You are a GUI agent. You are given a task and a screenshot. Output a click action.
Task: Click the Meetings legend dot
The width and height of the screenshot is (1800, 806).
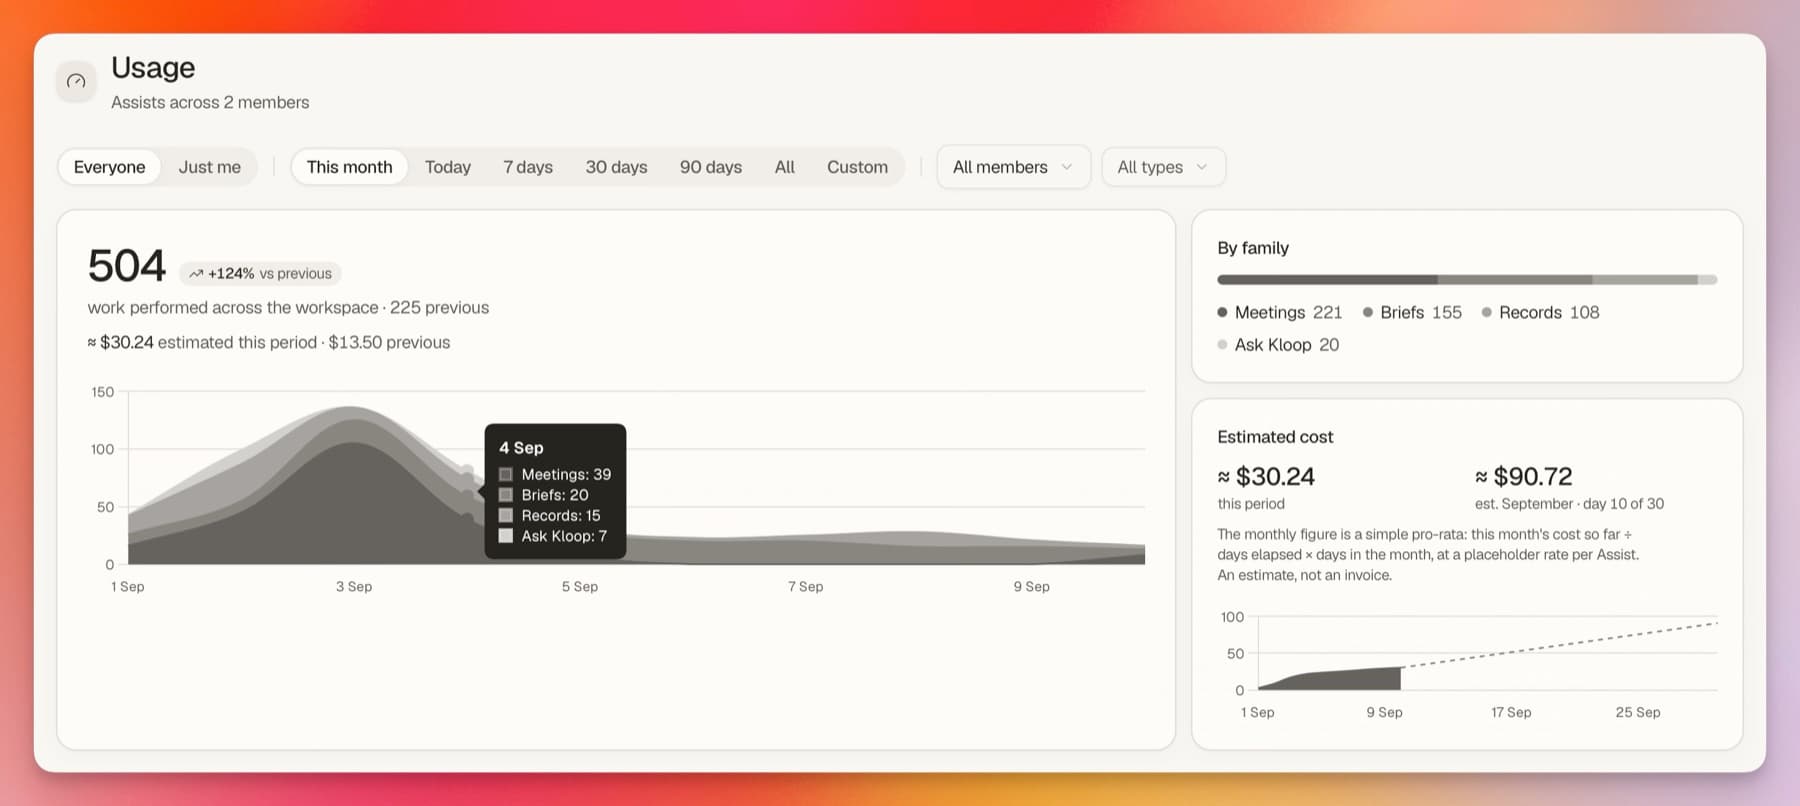pyautogui.click(x=1222, y=312)
